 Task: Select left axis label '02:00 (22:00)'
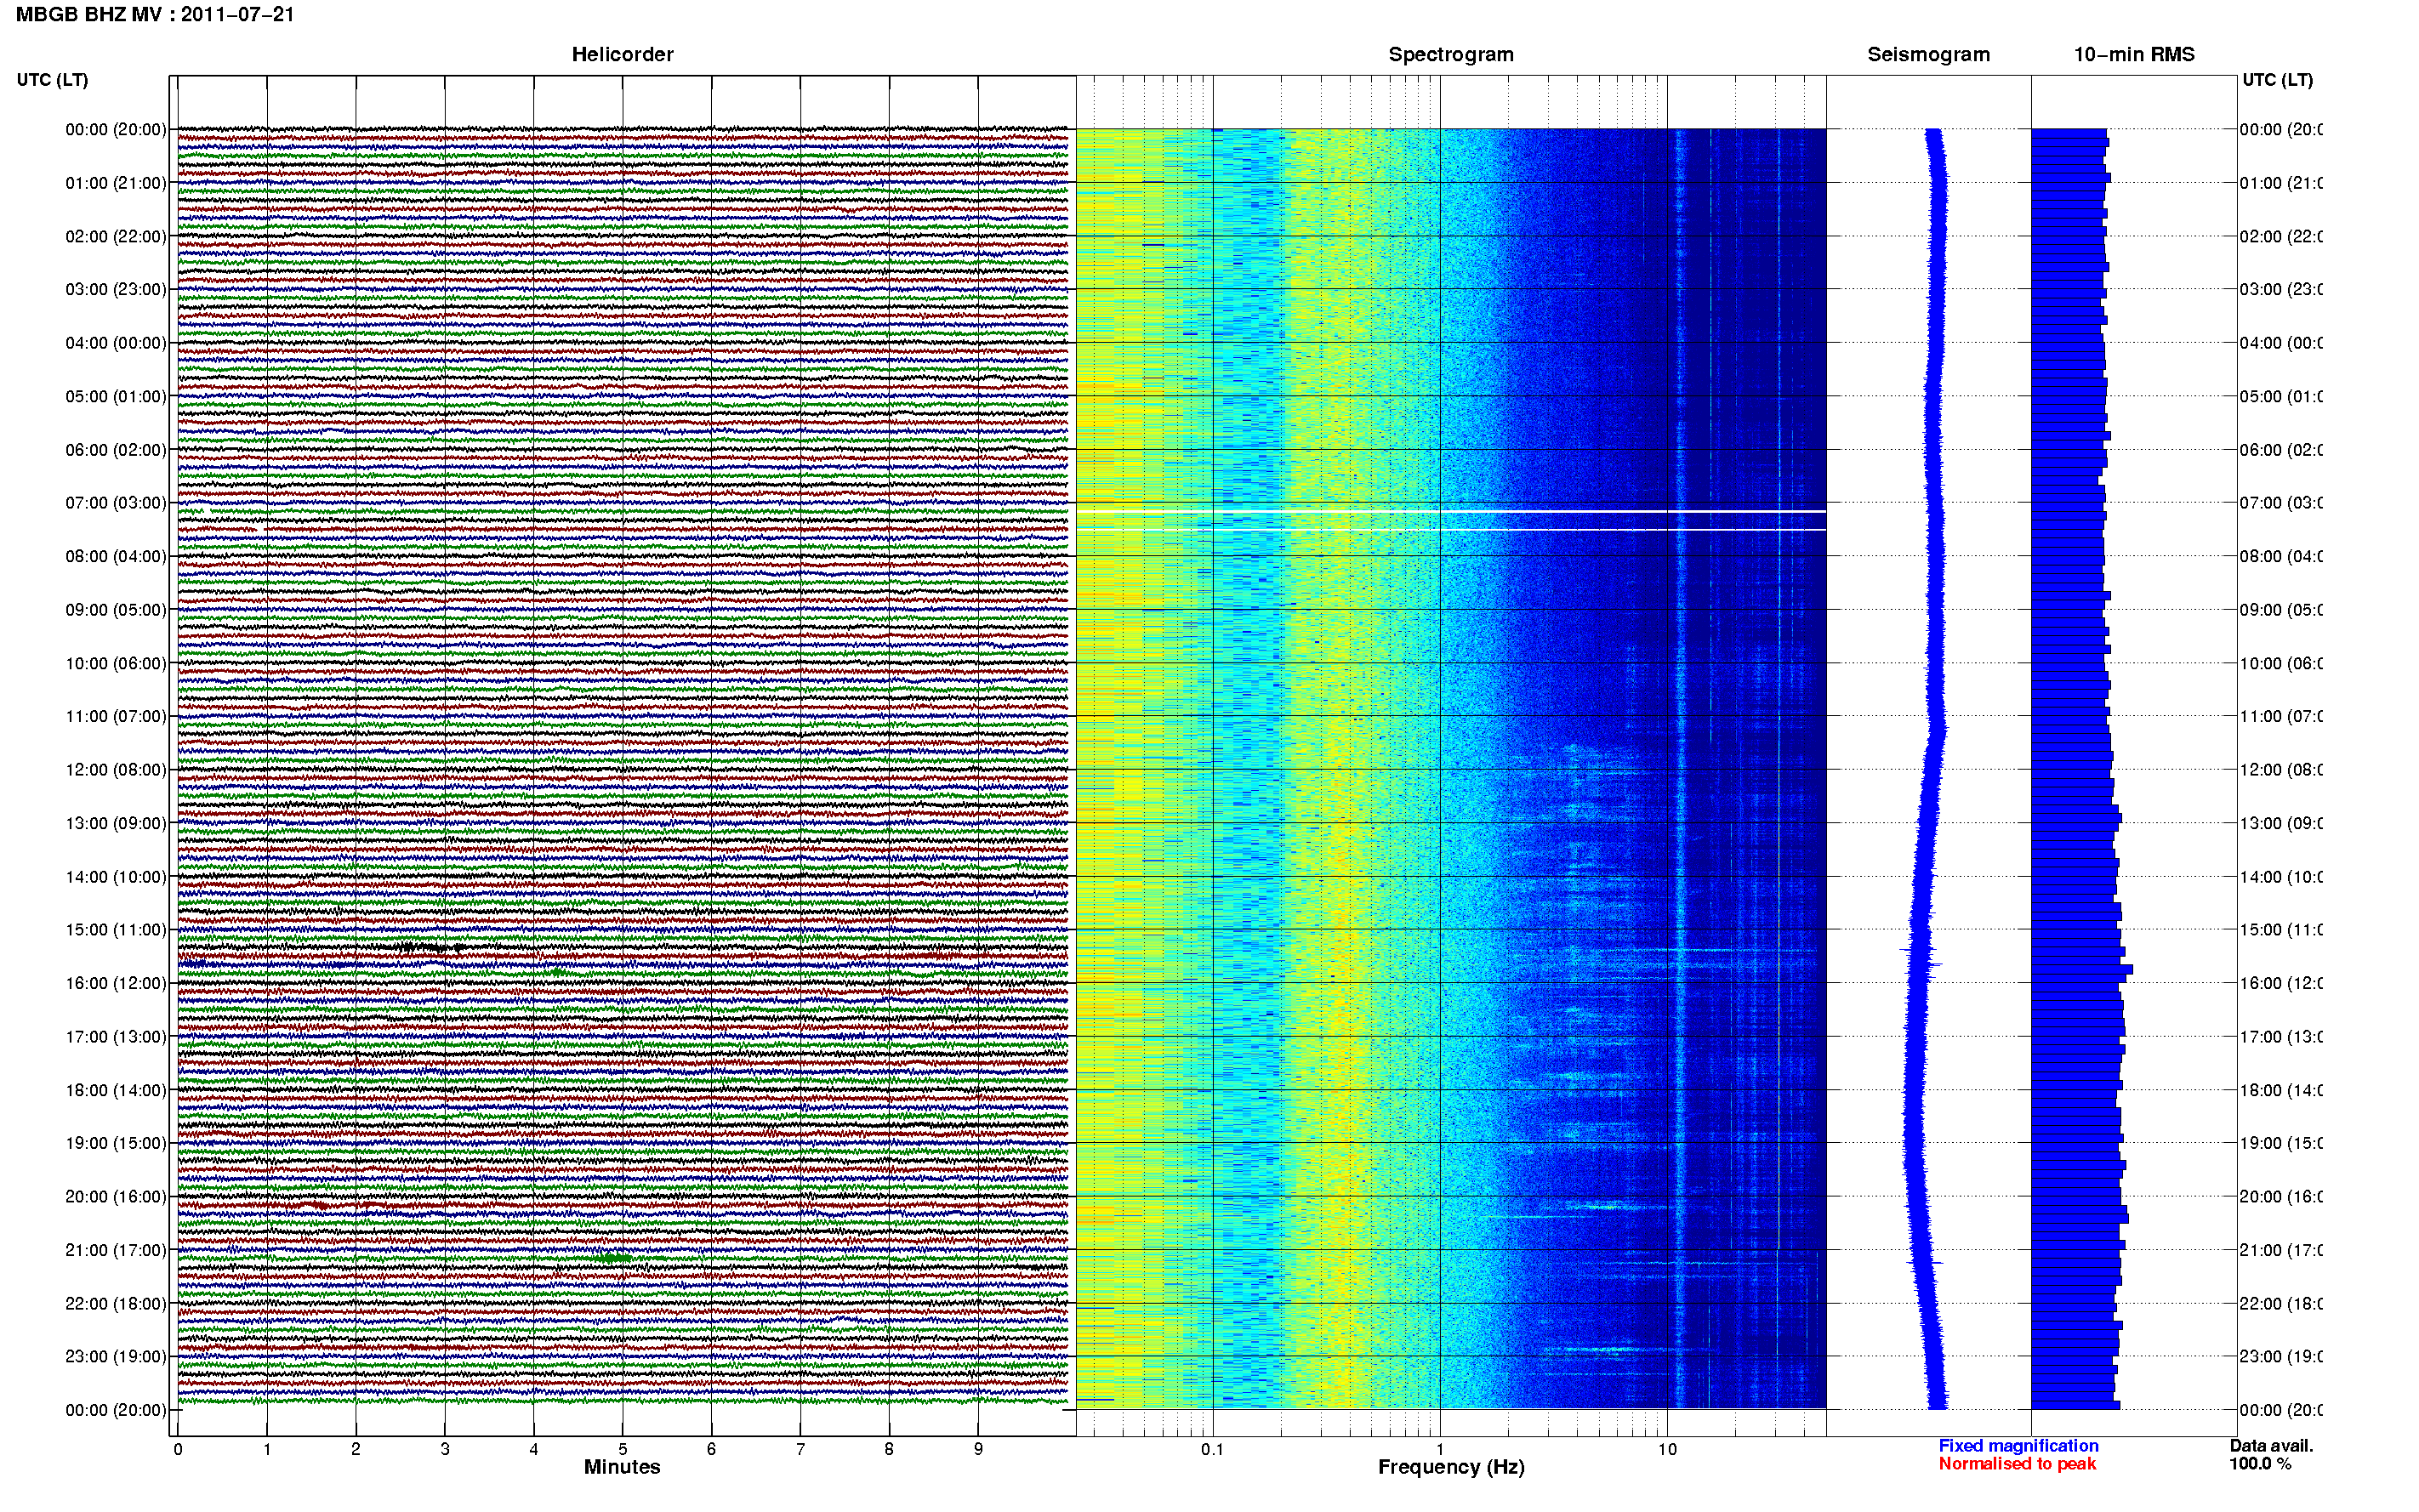[x=116, y=236]
